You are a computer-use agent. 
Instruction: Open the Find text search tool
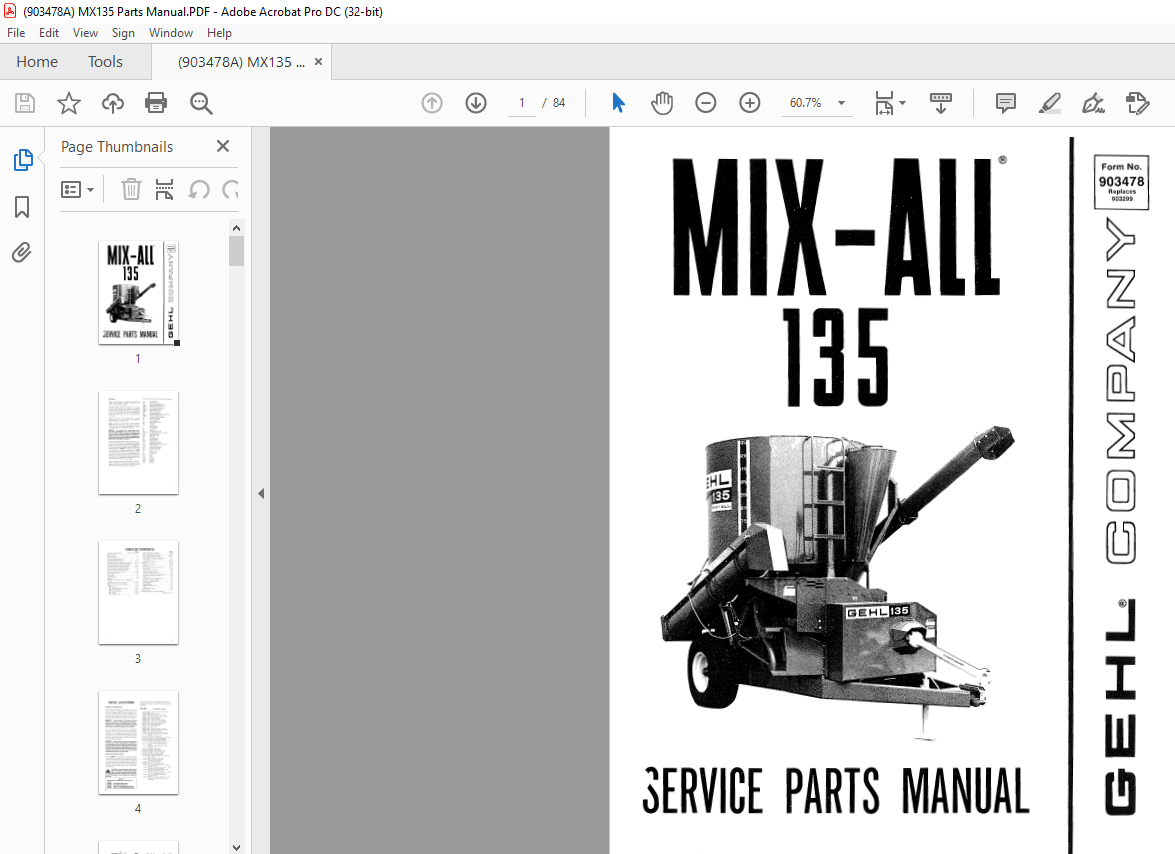tap(201, 103)
